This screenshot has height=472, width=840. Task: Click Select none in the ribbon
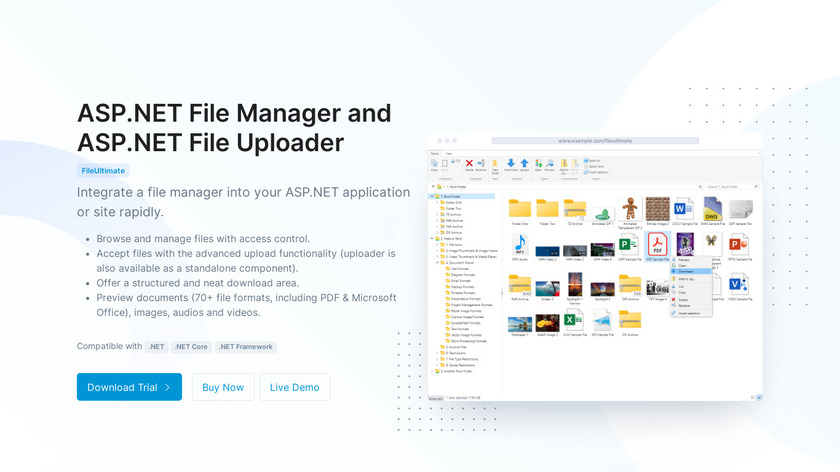pos(594,167)
